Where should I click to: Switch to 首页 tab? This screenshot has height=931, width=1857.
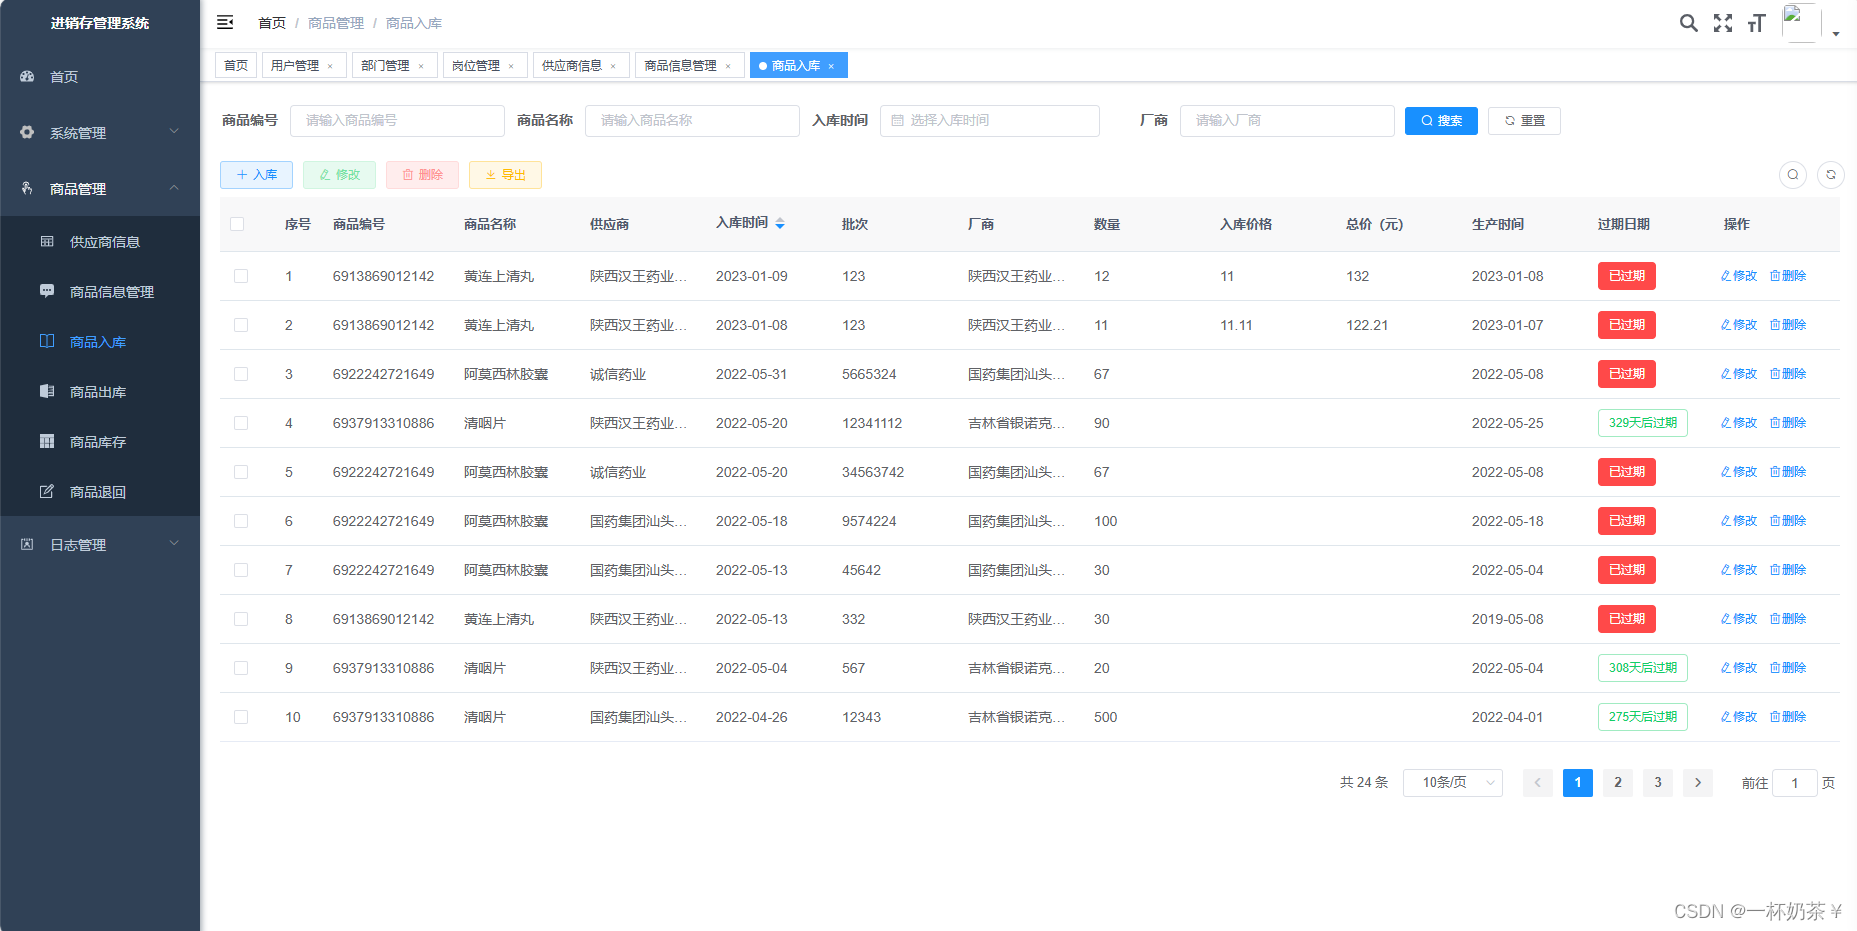[236, 65]
